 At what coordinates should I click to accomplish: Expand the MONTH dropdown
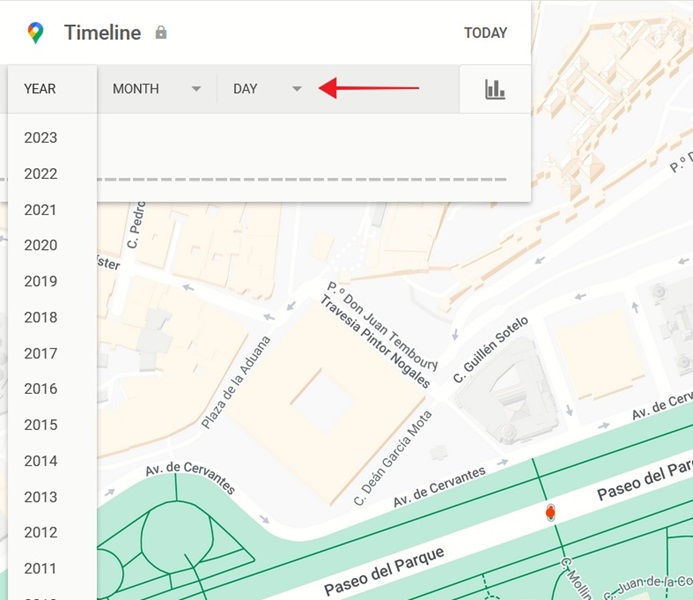click(x=157, y=89)
